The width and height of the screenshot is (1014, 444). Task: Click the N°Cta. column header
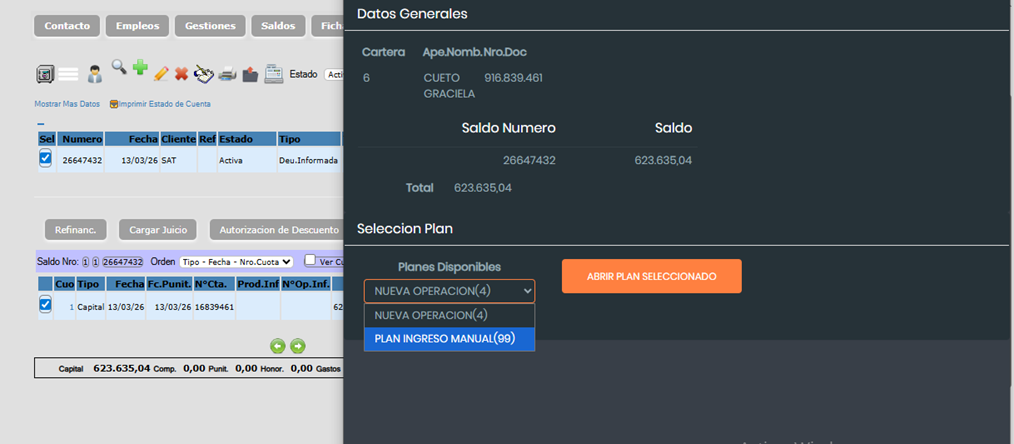point(215,284)
